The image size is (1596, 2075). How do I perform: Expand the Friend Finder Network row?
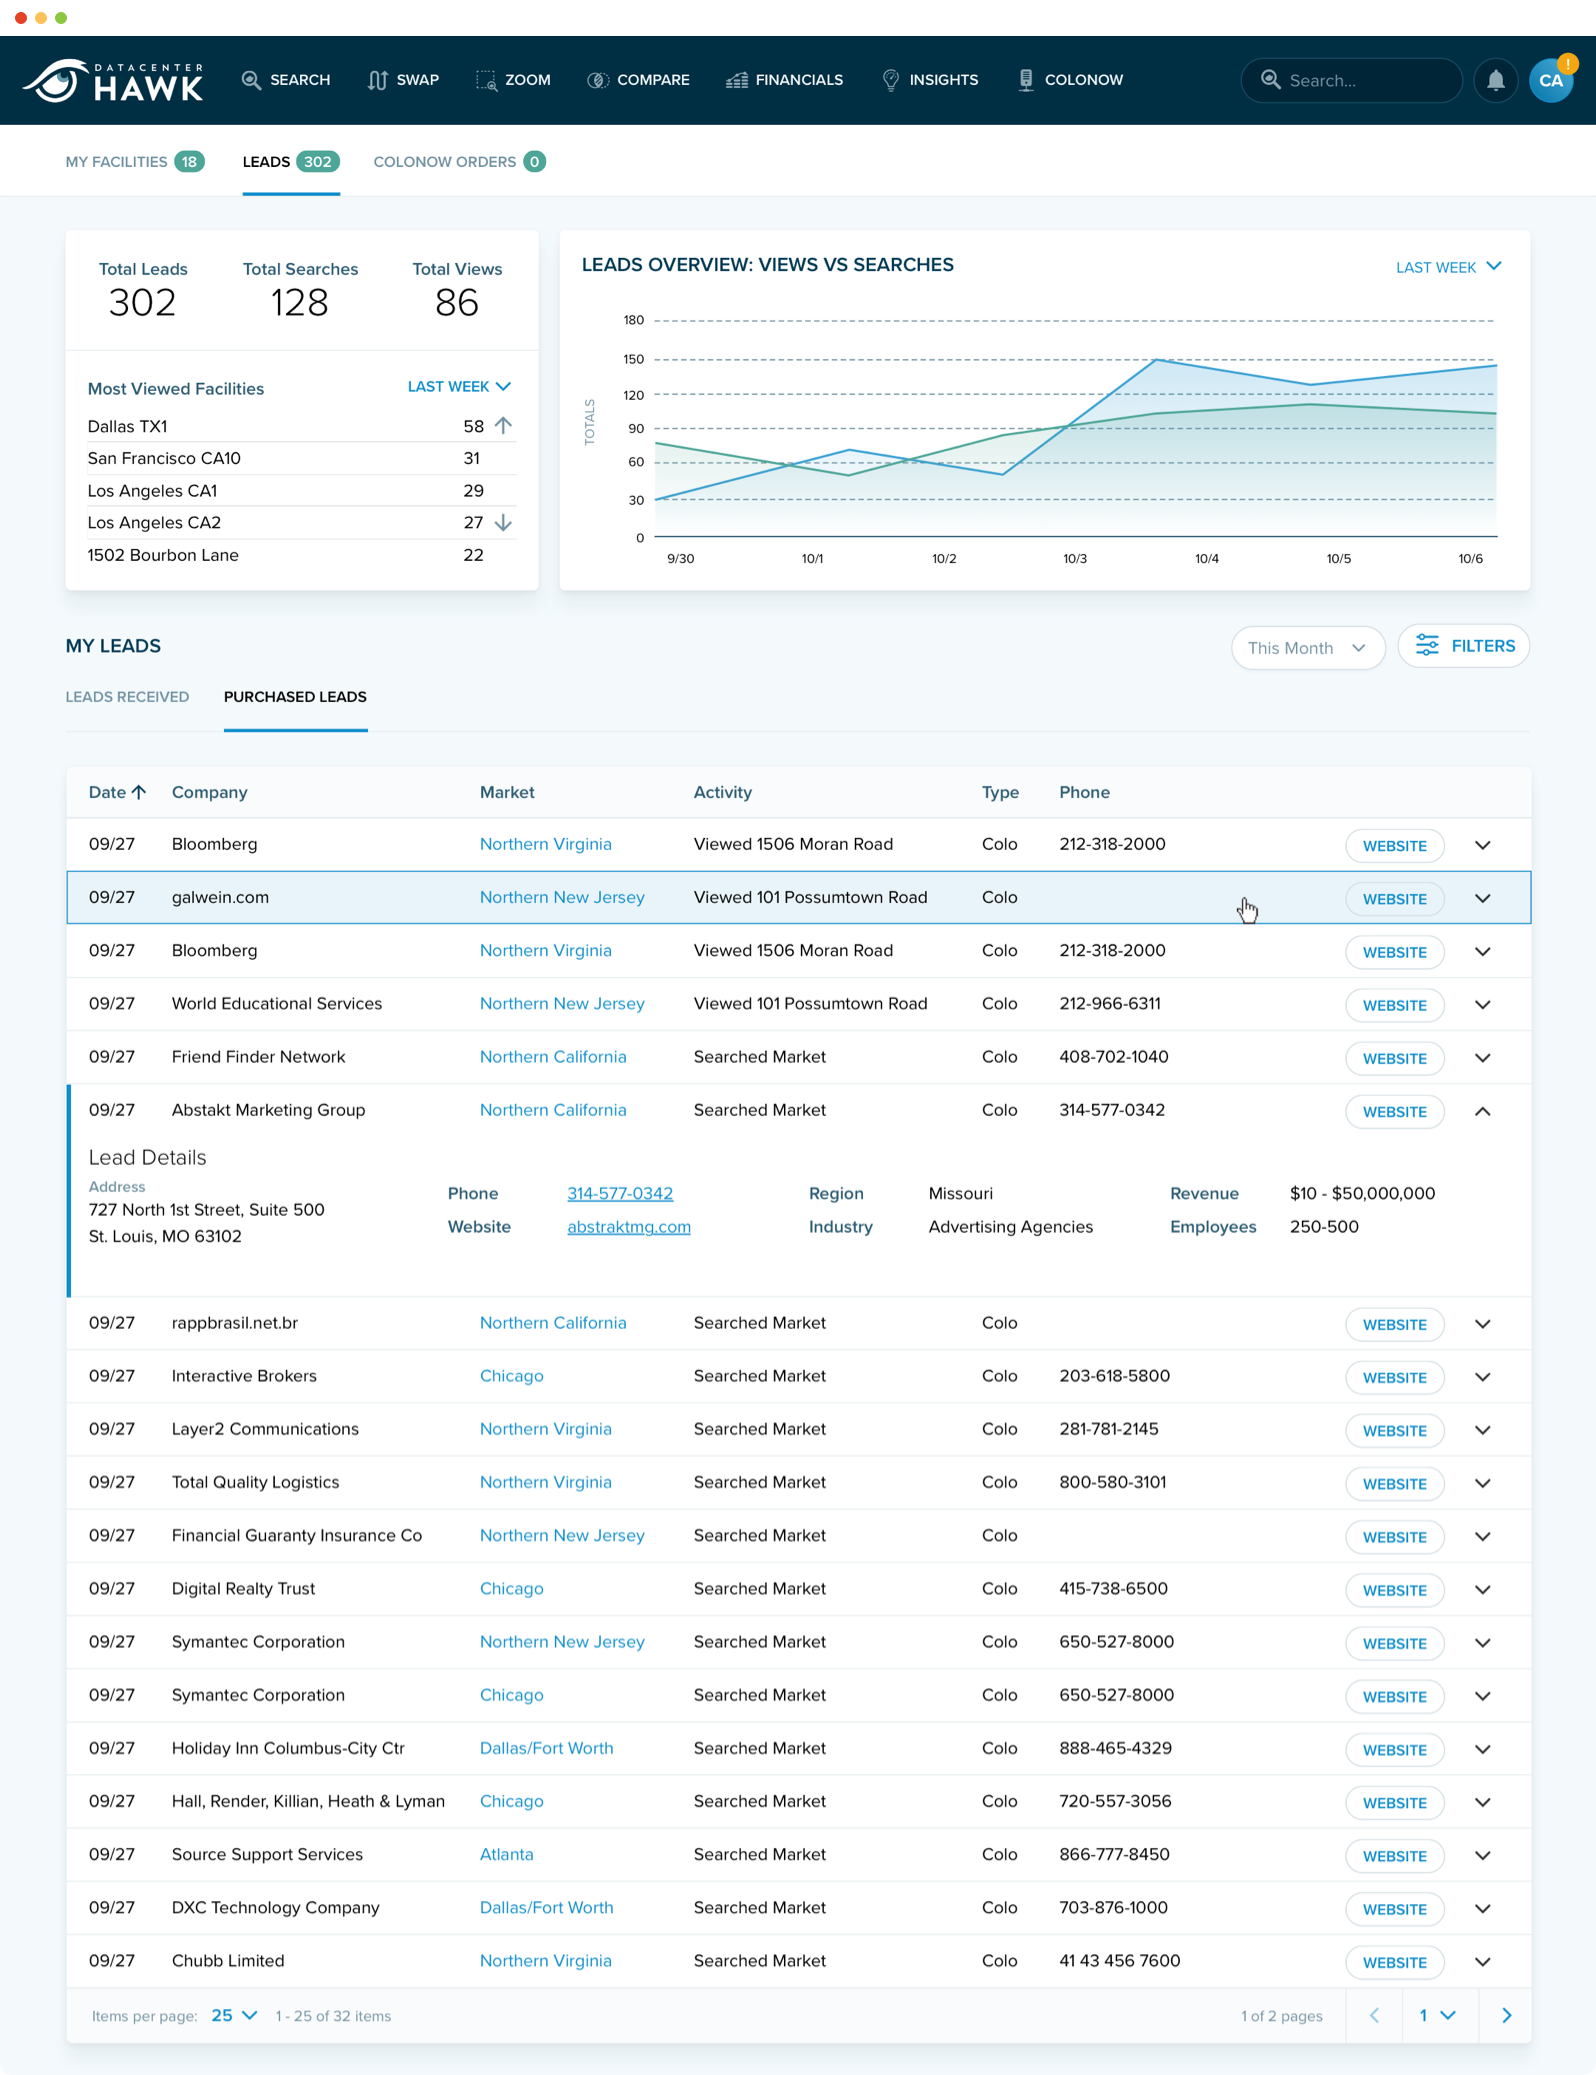[x=1482, y=1058]
